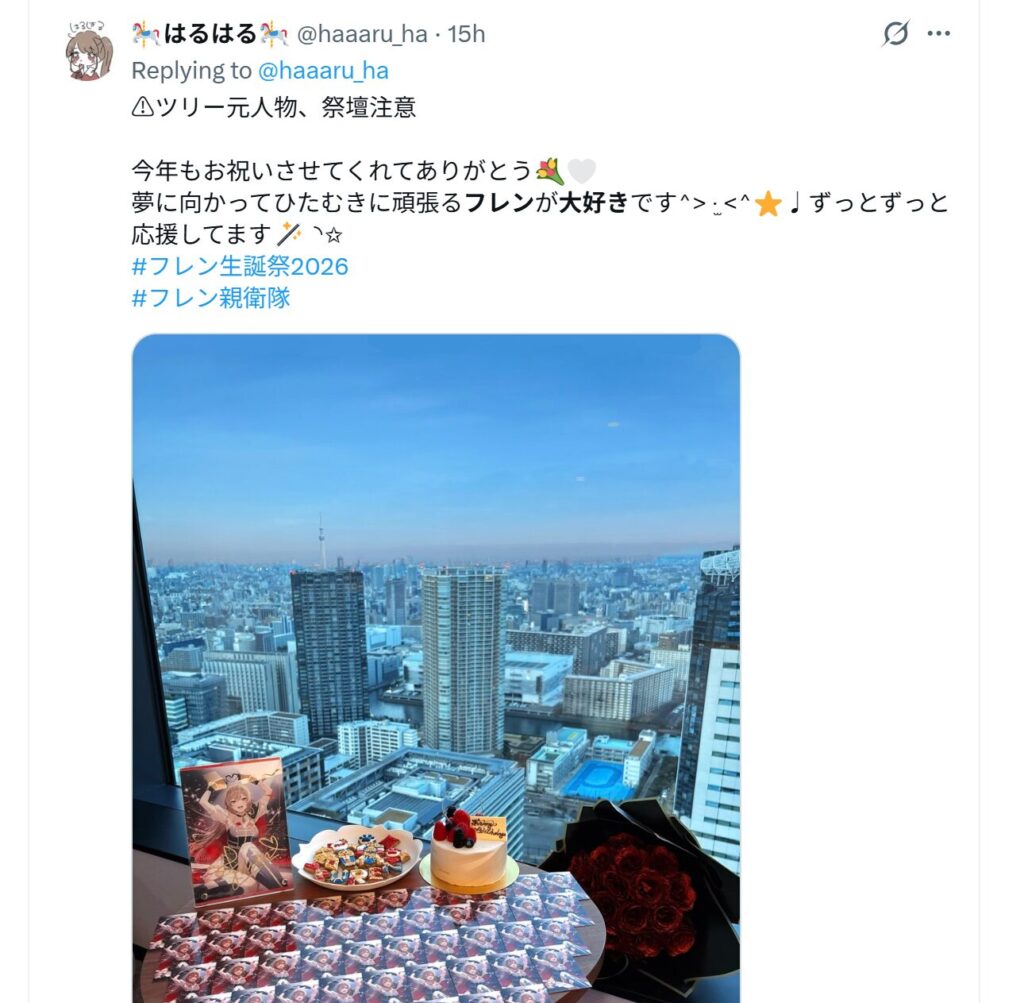Open the 15h timestamp permalink
Screen dimensions: 1024x1003
[466, 34]
